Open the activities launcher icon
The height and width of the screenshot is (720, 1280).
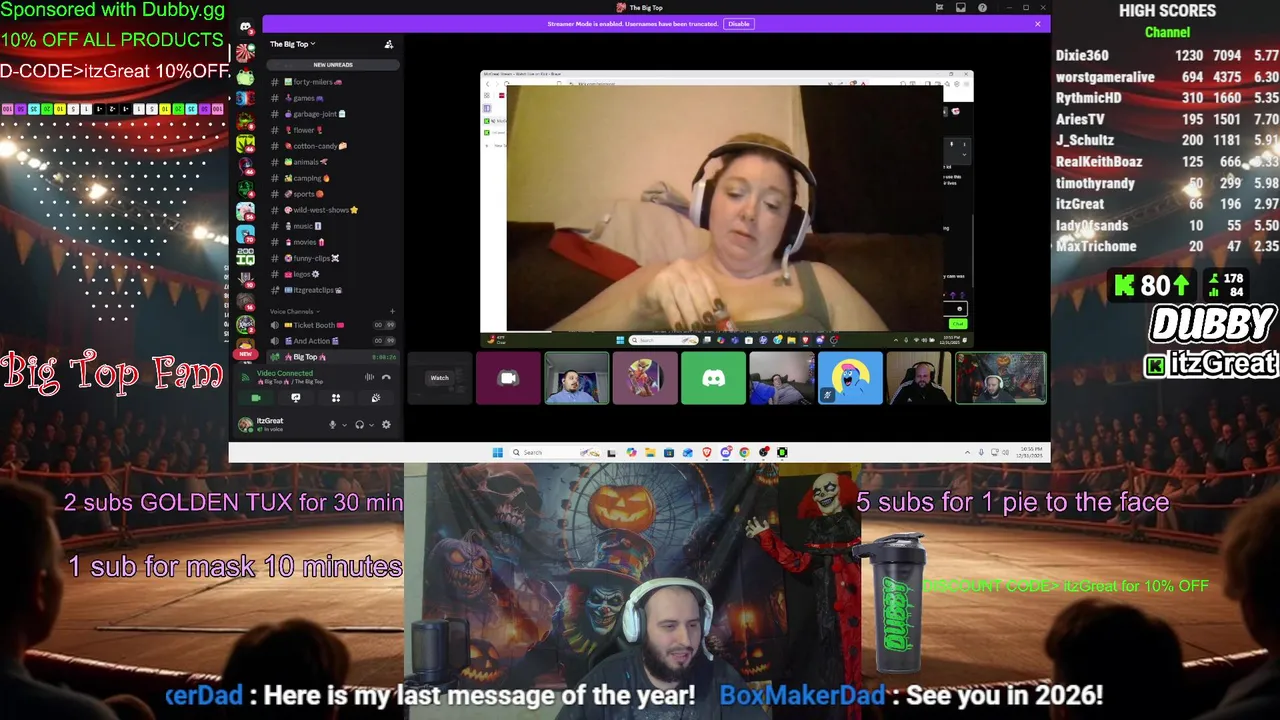tap(336, 398)
